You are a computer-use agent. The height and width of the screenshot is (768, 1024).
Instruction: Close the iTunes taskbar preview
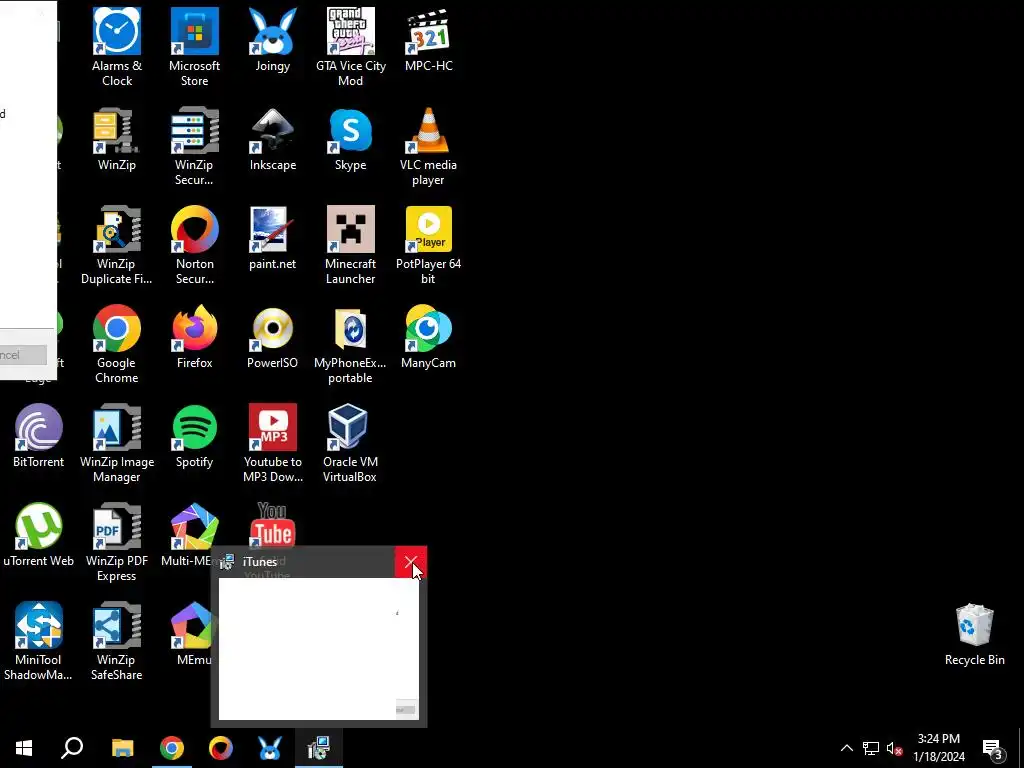[411, 562]
